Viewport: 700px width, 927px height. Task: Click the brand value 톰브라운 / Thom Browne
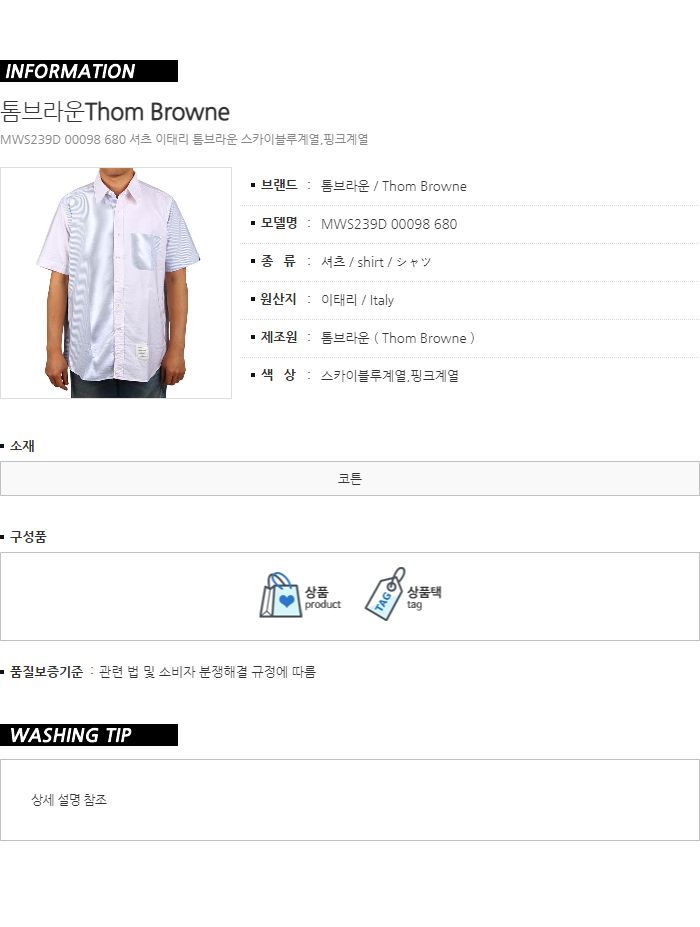[394, 186]
